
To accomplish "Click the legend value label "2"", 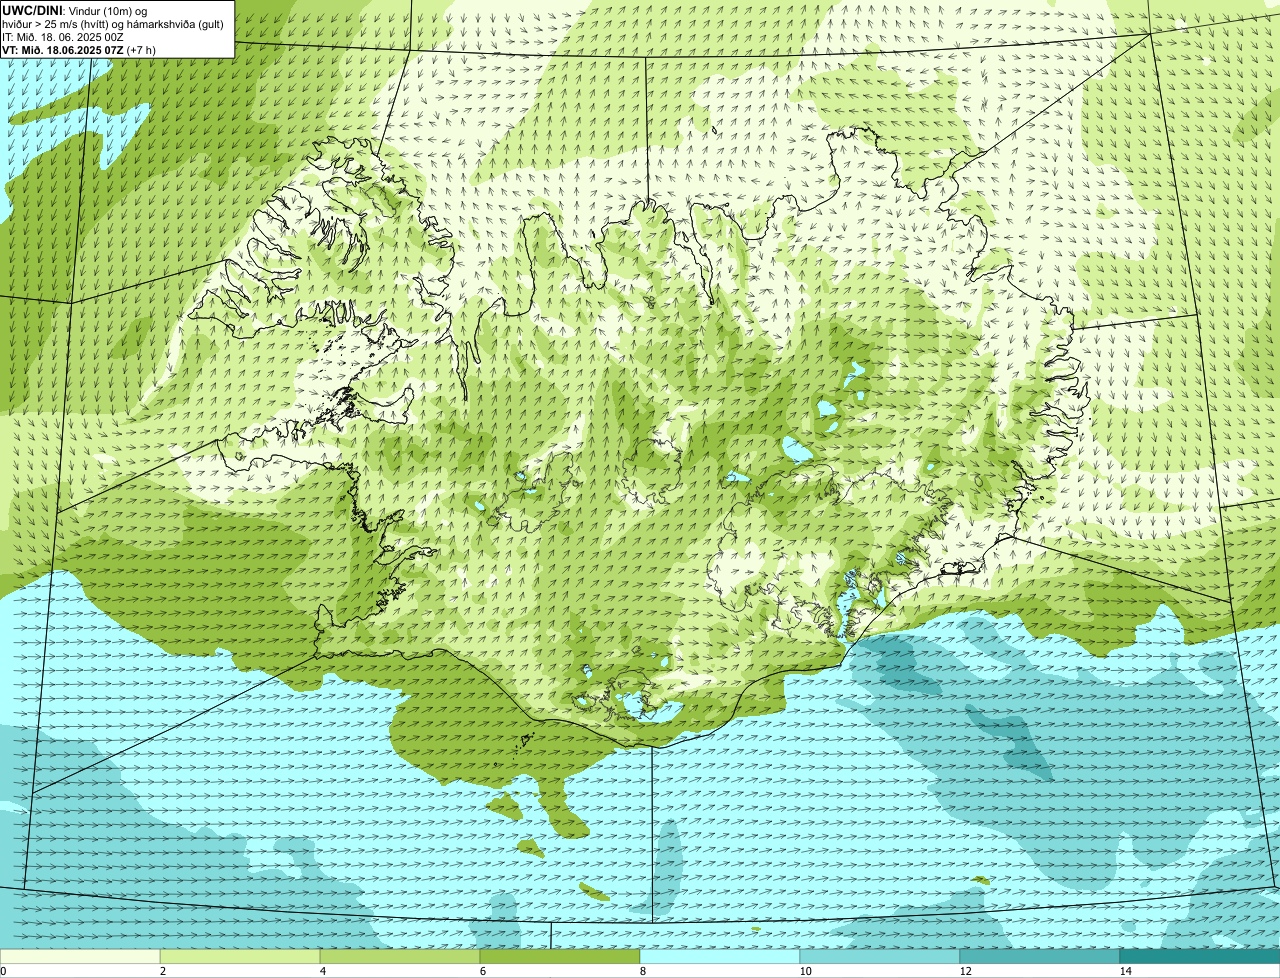I will pyautogui.click(x=162, y=971).
